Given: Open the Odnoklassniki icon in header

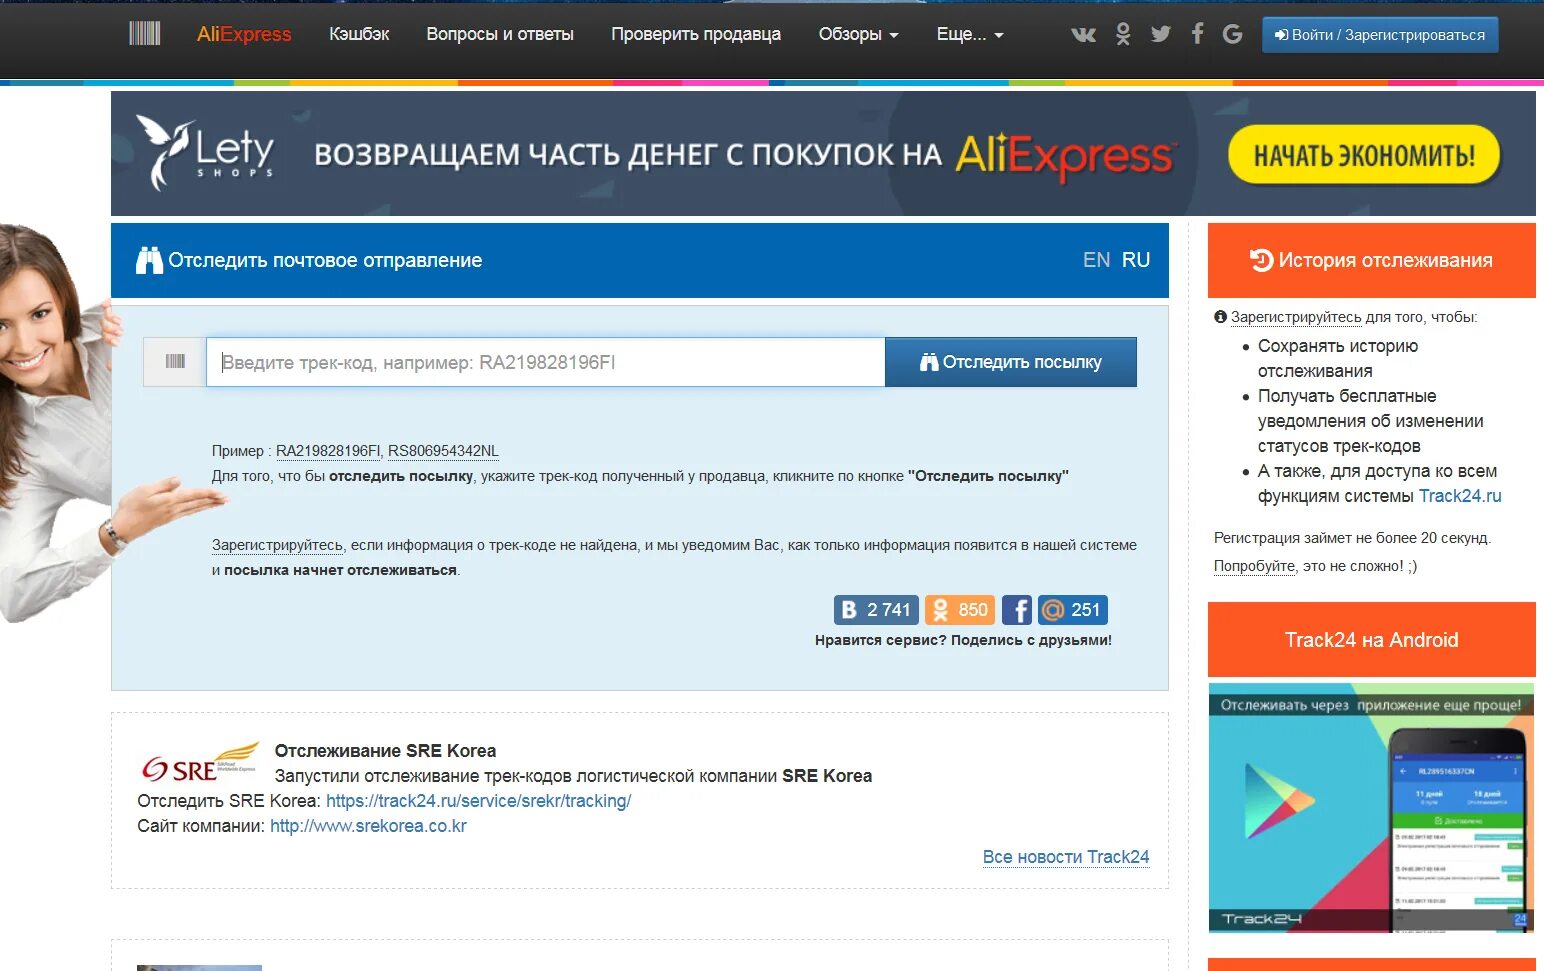Looking at the screenshot, I should point(1123,34).
